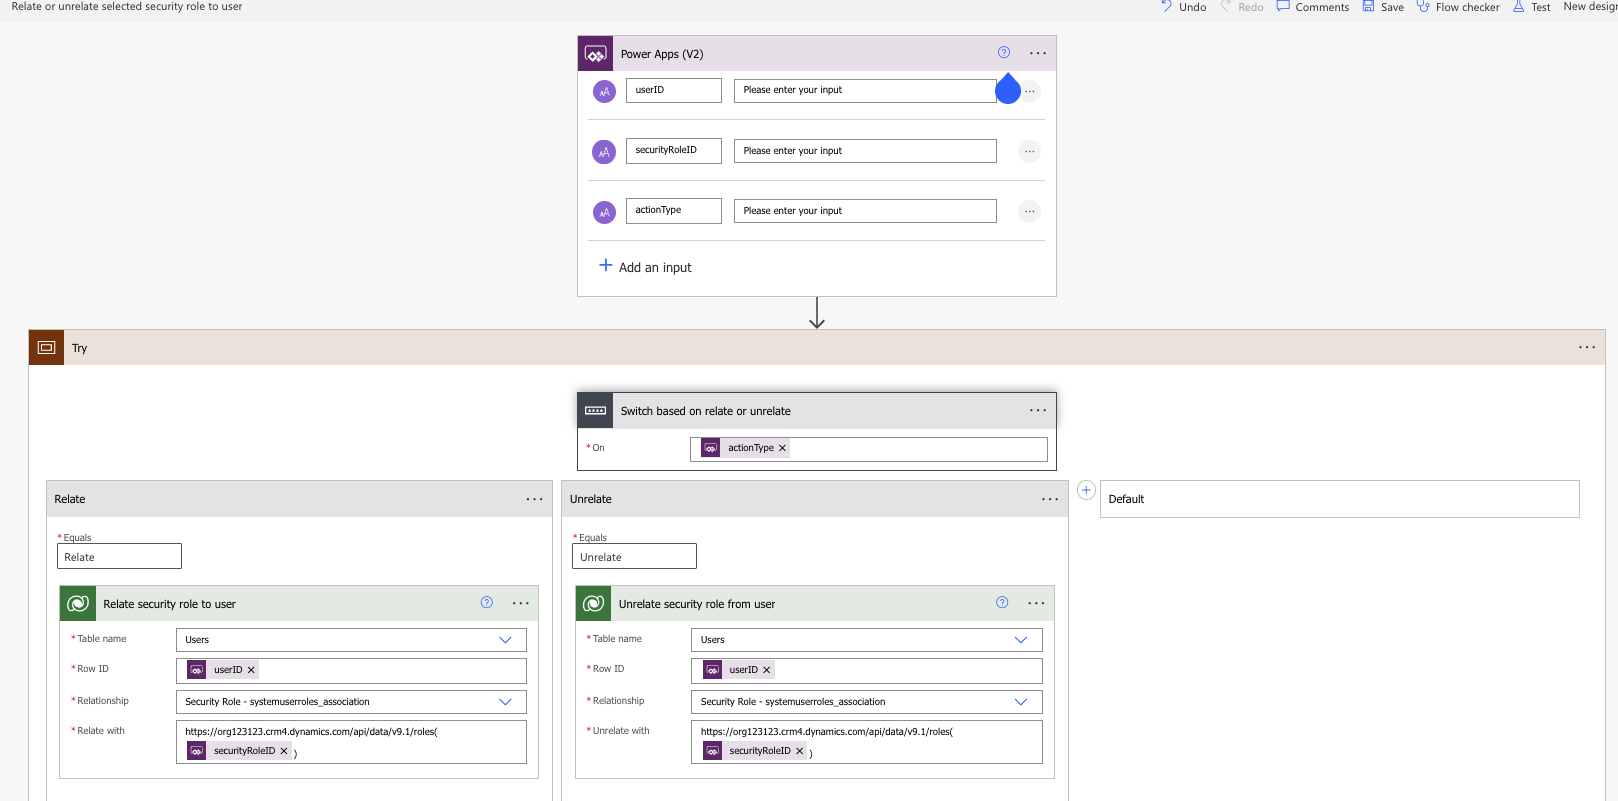Click the text type icon beside securityRoleID
This screenshot has height=801, width=1618.
[604, 152]
